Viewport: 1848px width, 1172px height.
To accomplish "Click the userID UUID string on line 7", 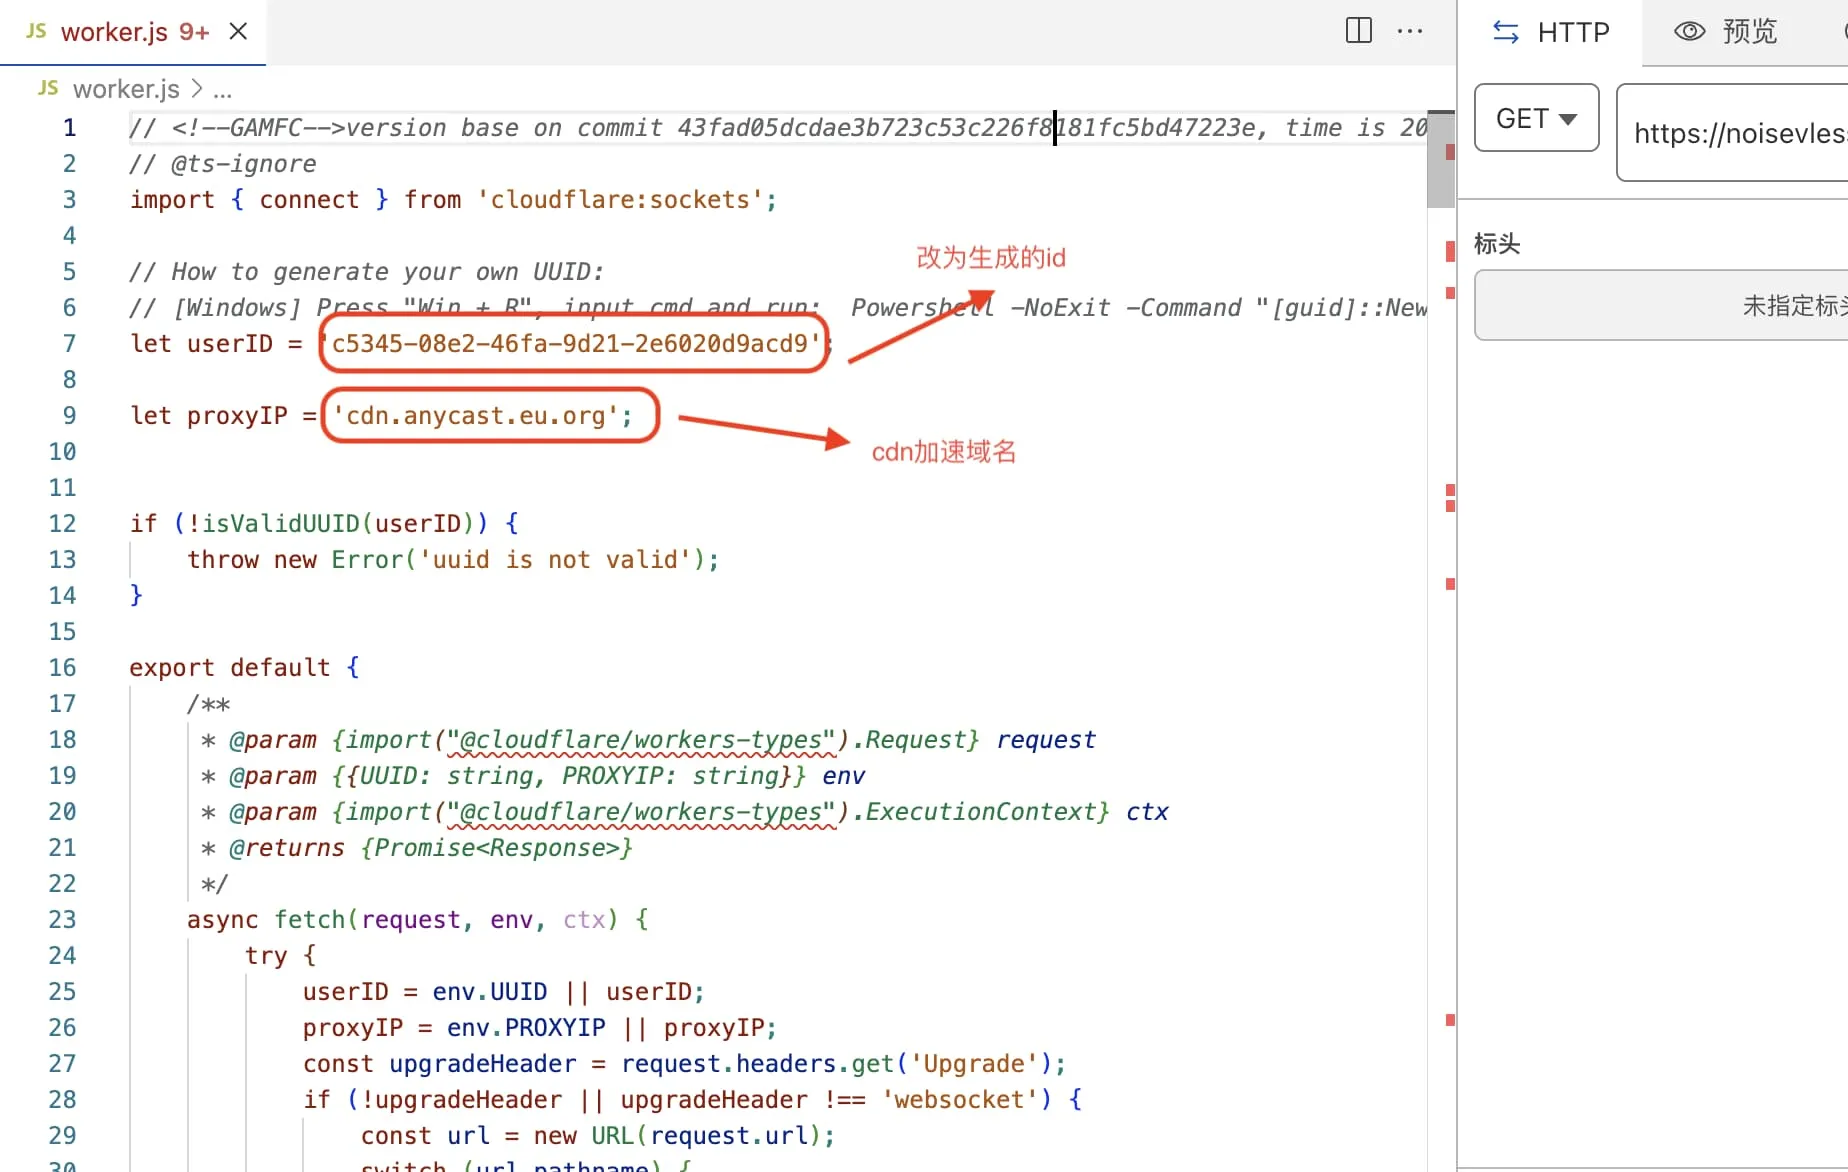I will [x=575, y=344].
